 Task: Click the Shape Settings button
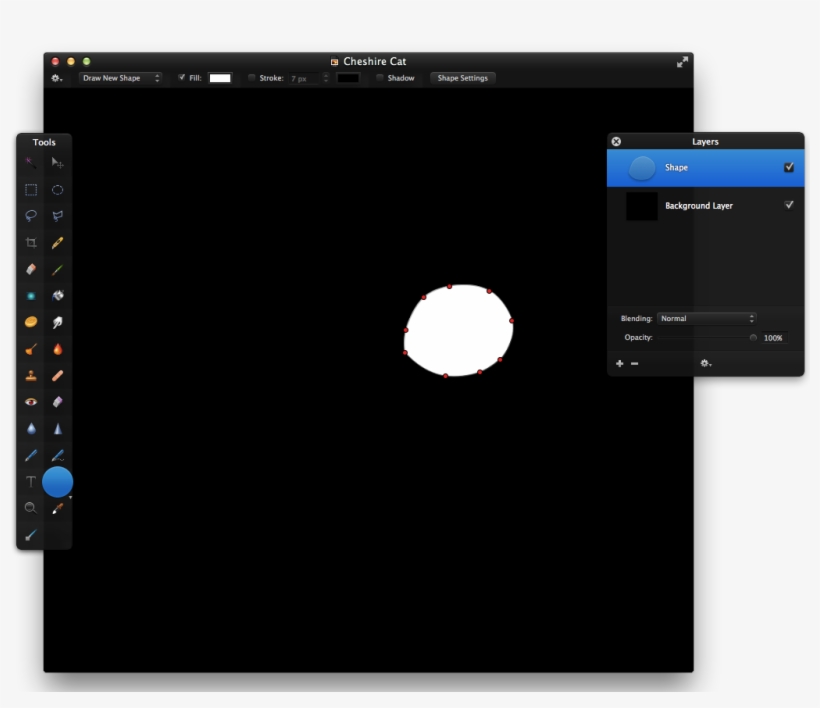pyautogui.click(x=462, y=78)
